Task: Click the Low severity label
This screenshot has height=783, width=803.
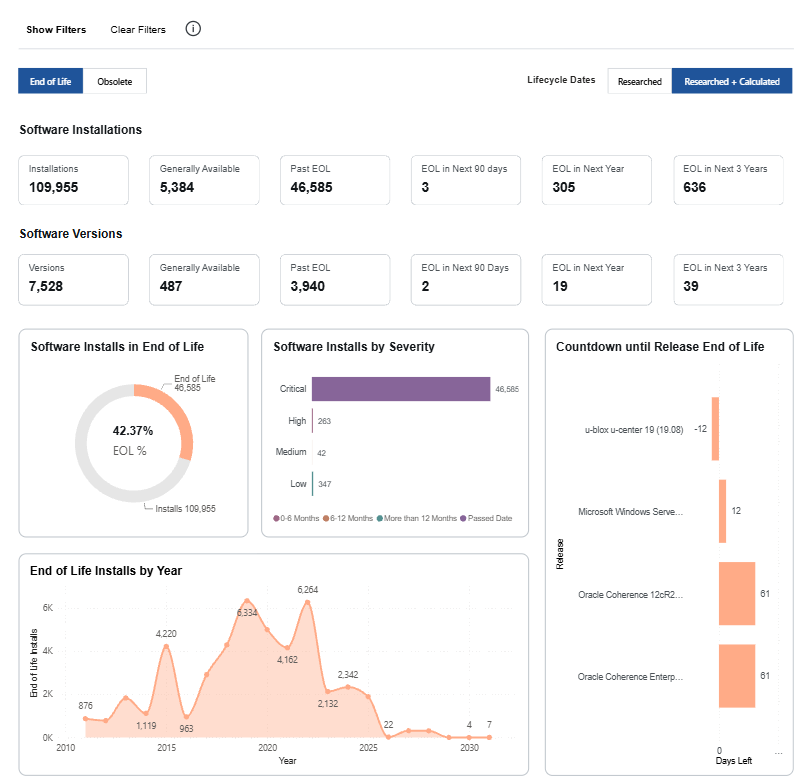Action: pyautogui.click(x=298, y=483)
